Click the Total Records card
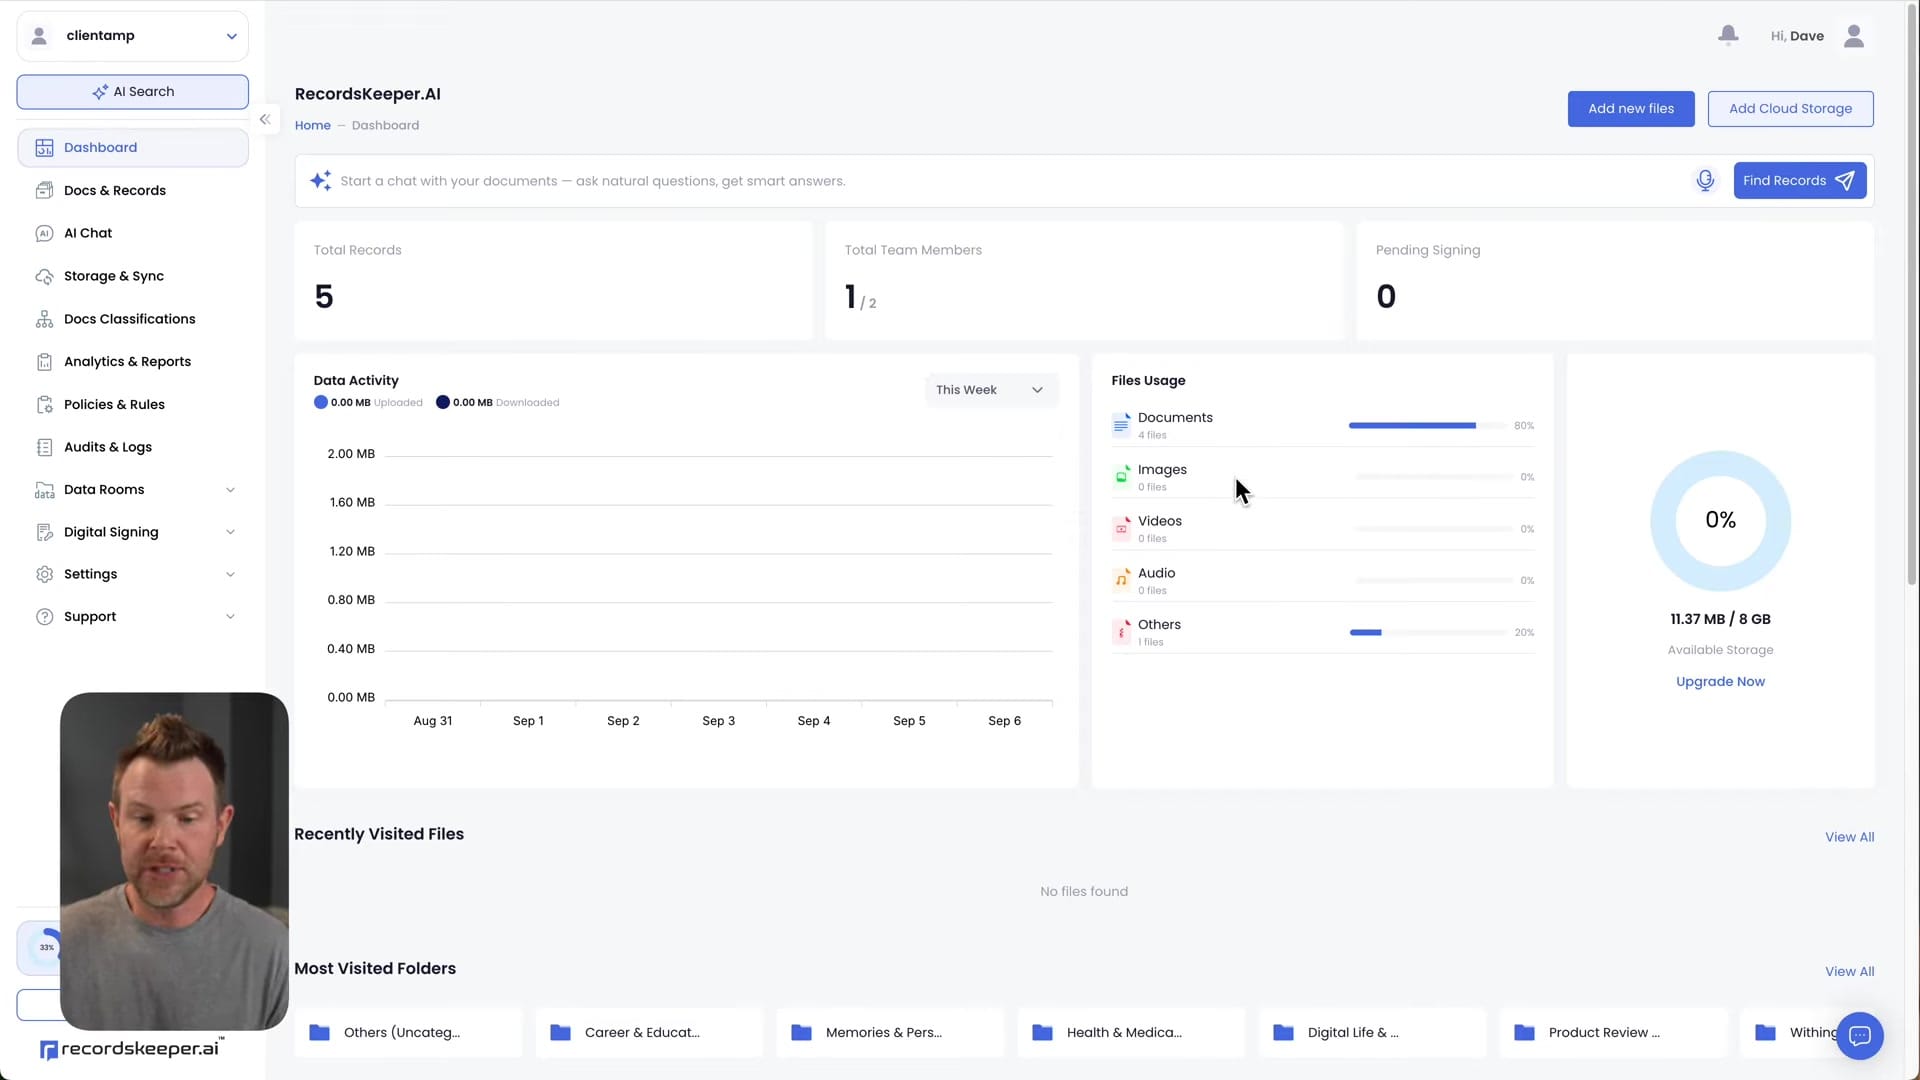1920x1080 pixels. (553, 281)
